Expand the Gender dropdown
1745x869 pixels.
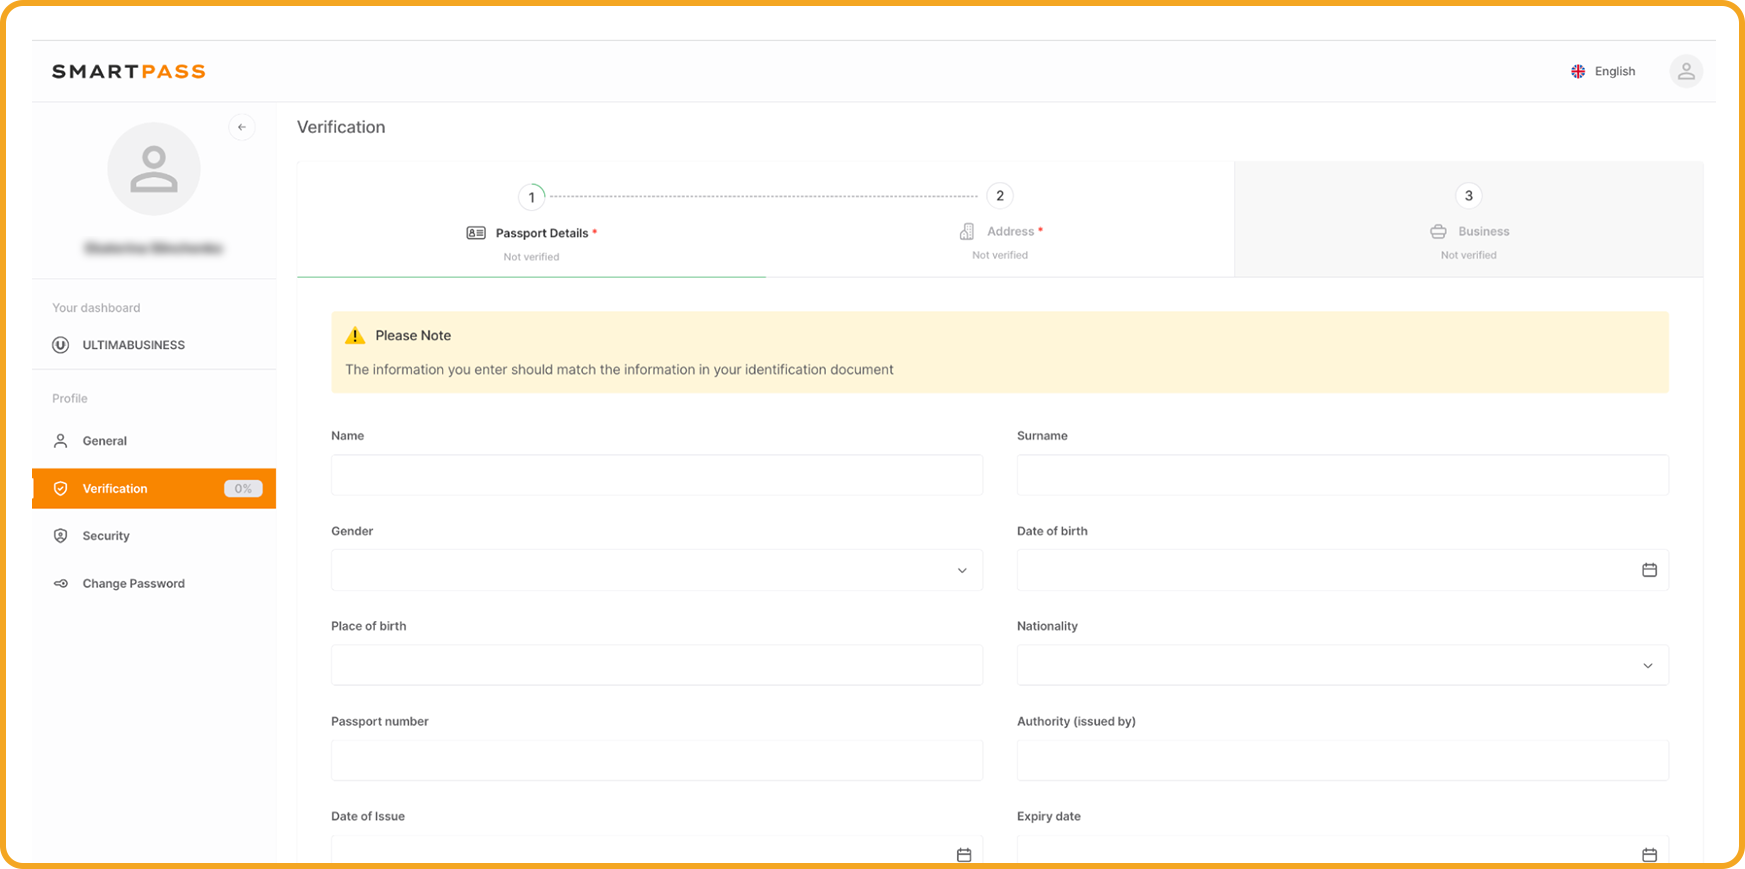point(657,570)
